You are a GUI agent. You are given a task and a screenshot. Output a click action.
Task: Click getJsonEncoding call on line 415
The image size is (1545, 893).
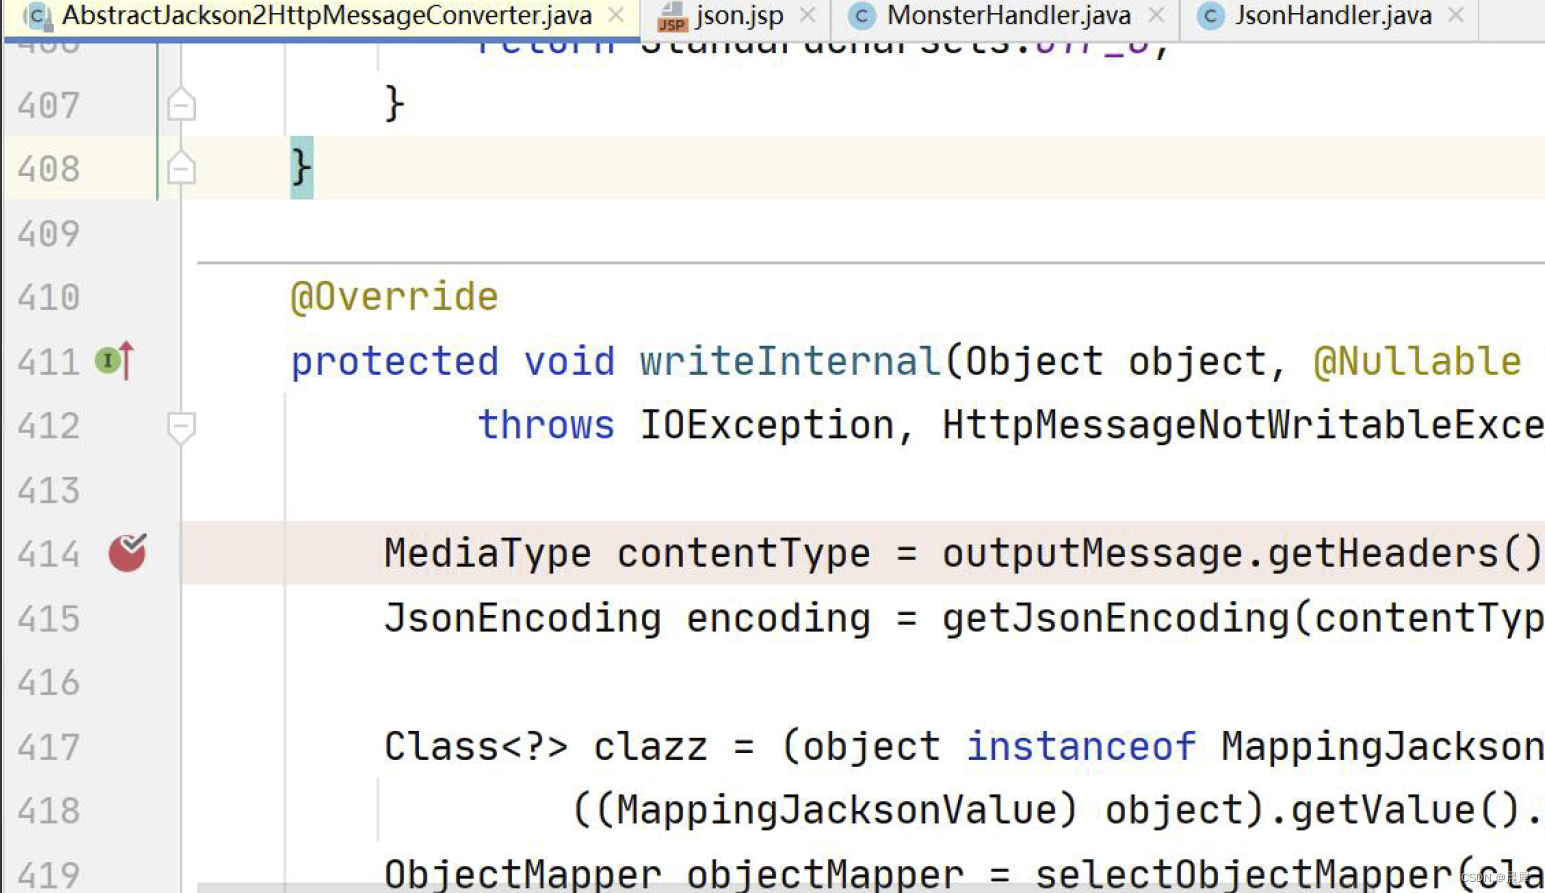1116,618
